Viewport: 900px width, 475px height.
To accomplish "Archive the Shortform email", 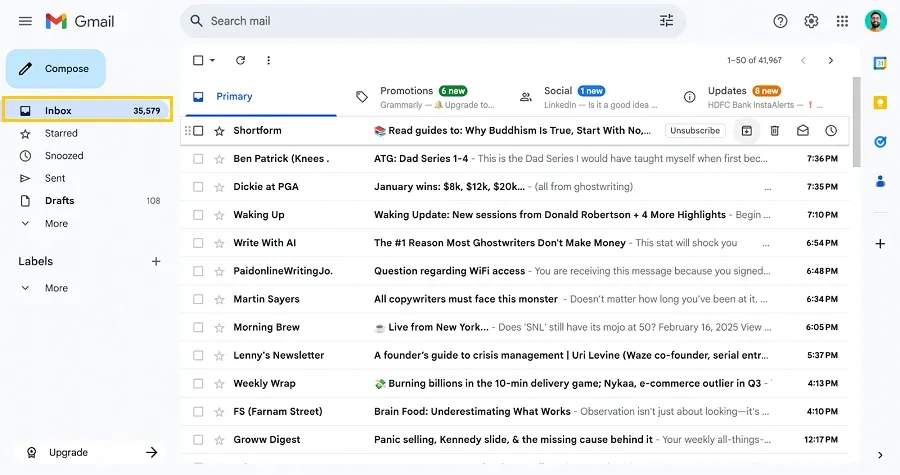I will coord(747,131).
